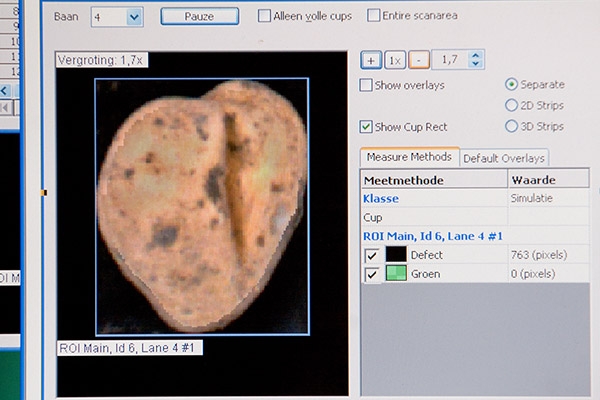Viewport: 600px width, 400px height.
Task: Click the potato scan image preview
Action: [x=202, y=207]
